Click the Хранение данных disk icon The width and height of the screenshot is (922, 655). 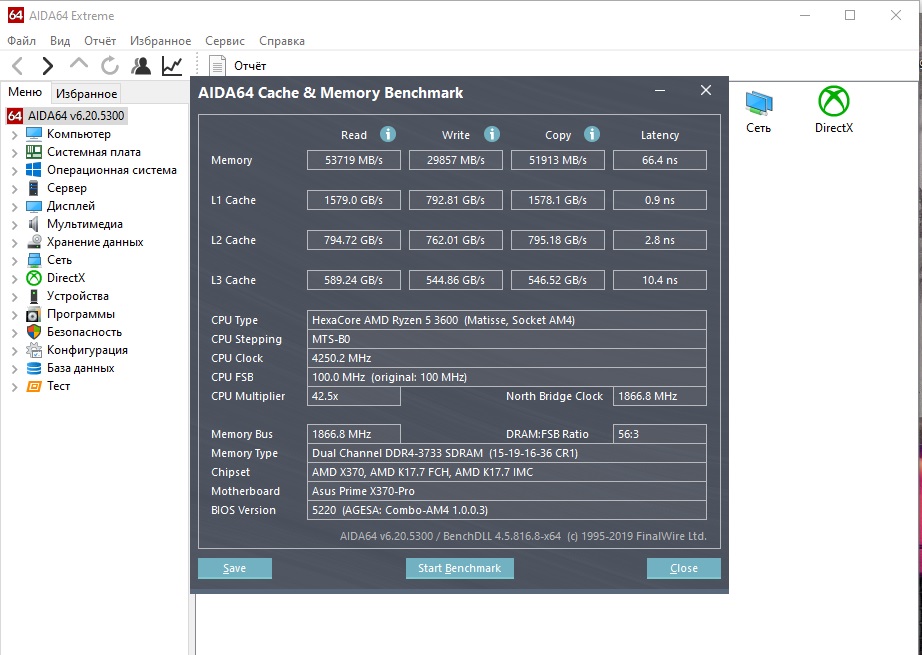[x=34, y=242]
